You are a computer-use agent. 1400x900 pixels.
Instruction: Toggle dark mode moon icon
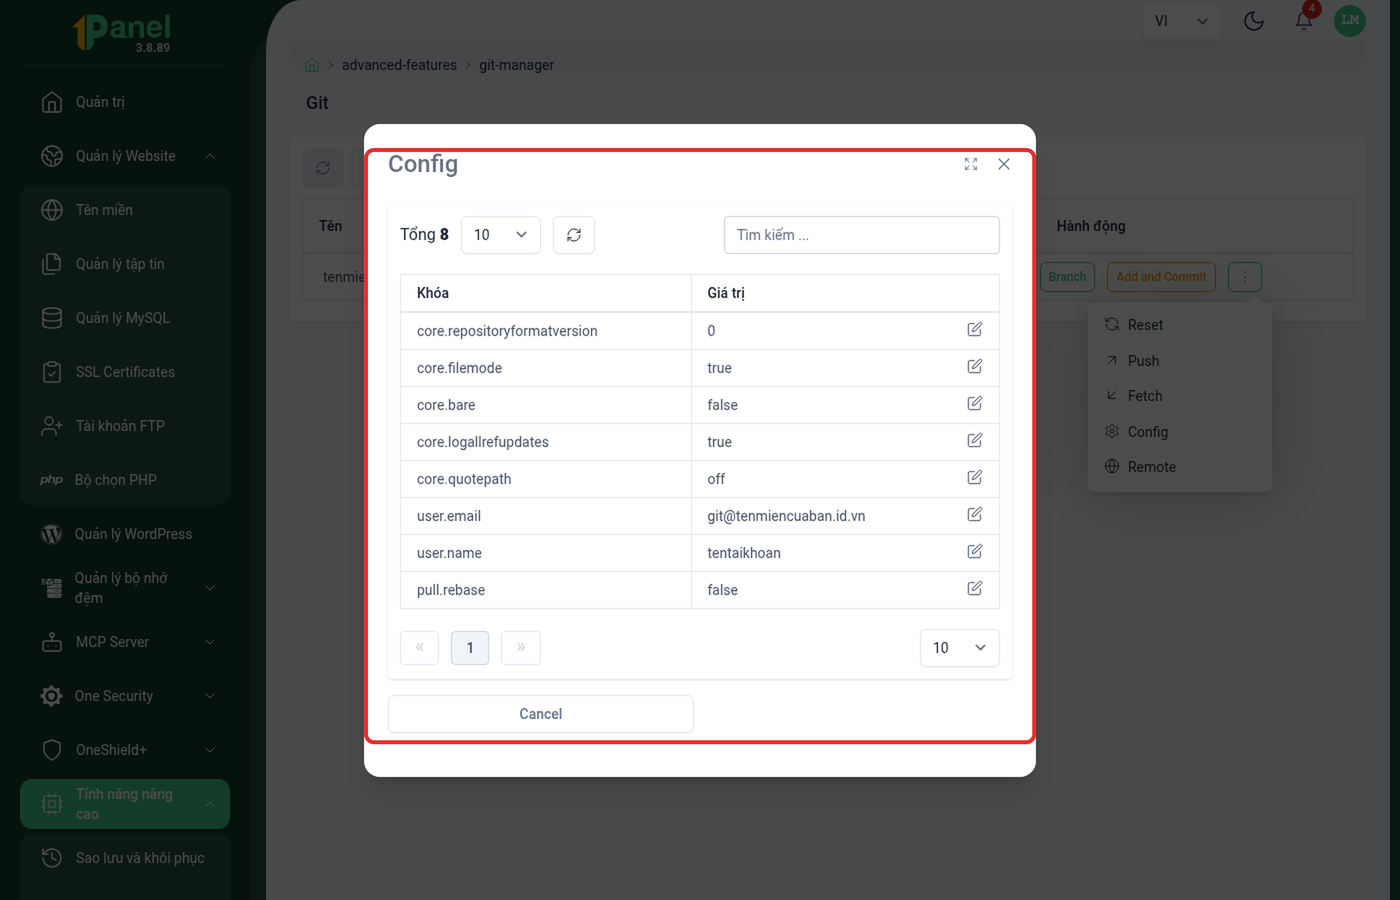[x=1254, y=21]
